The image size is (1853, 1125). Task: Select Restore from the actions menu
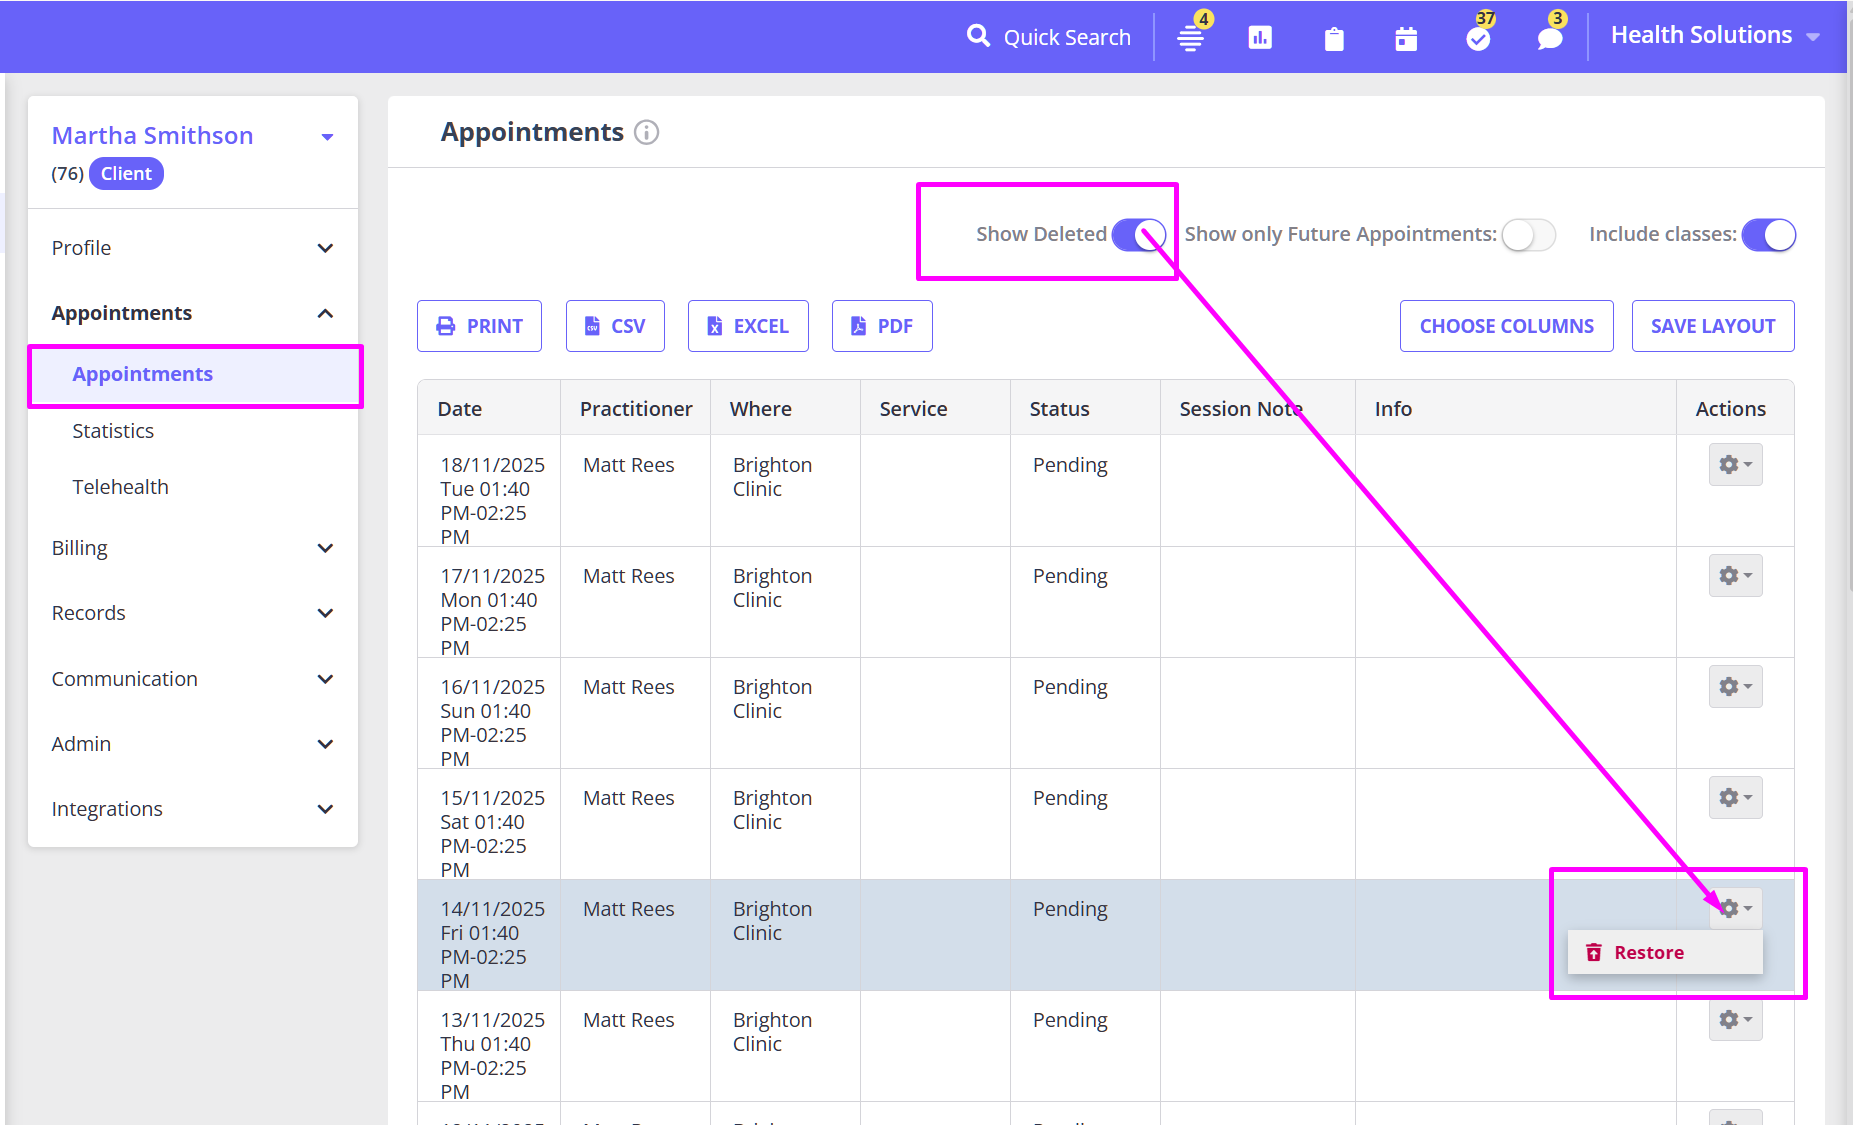[x=1648, y=953]
